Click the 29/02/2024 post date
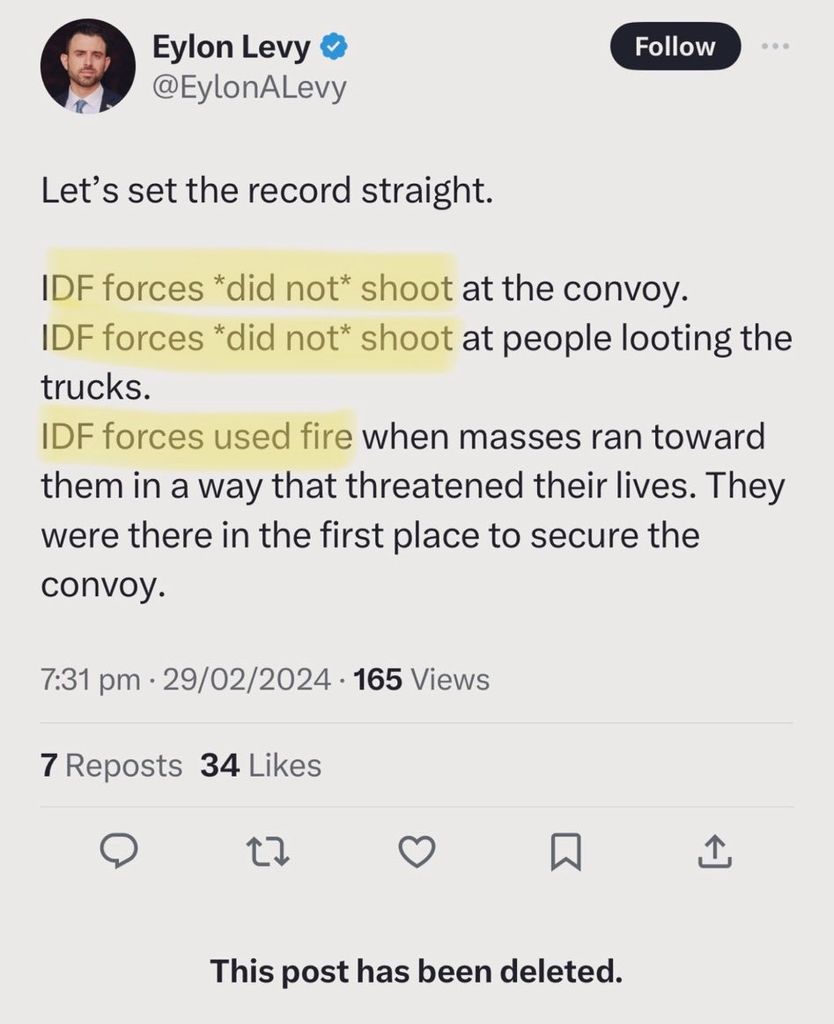The image size is (834, 1024). [x=246, y=680]
